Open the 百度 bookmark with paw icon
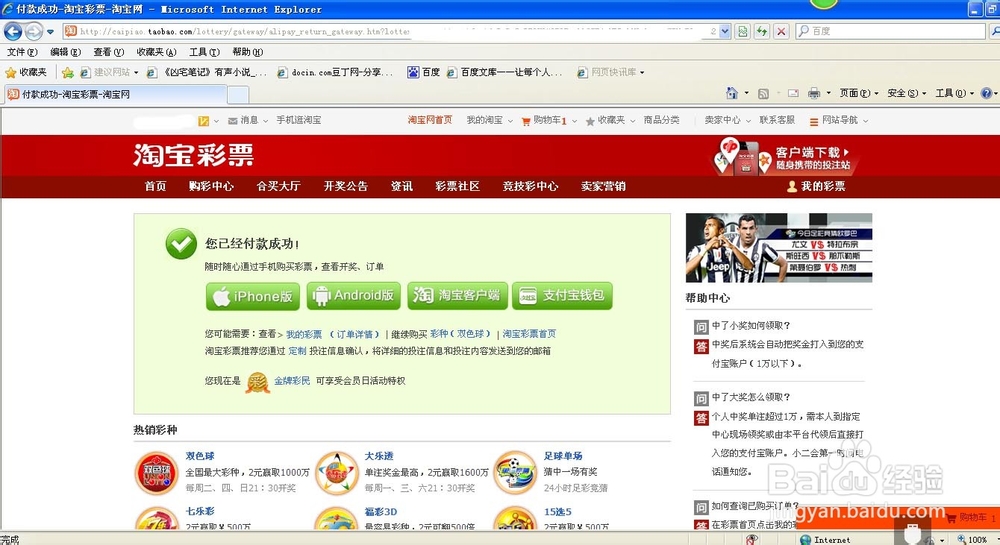 point(423,72)
